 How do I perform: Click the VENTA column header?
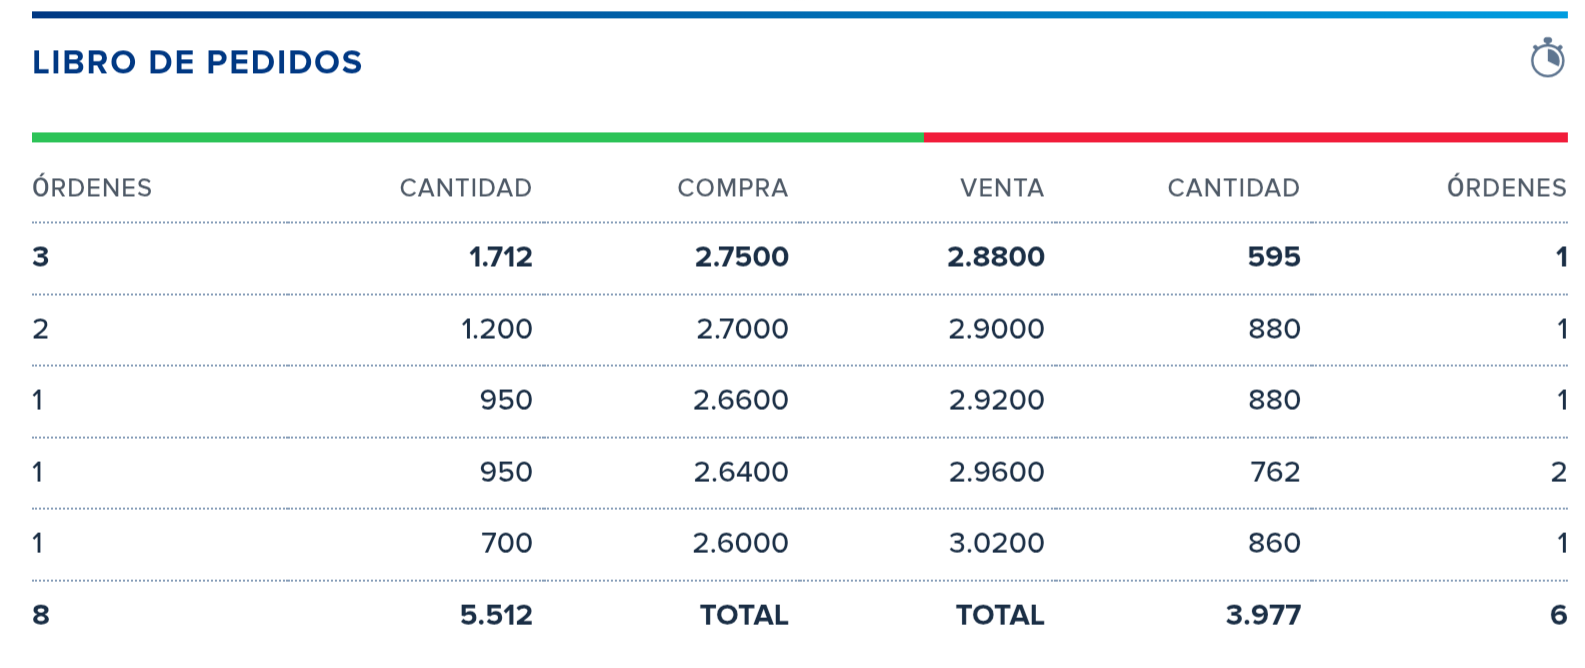pos(1001,188)
